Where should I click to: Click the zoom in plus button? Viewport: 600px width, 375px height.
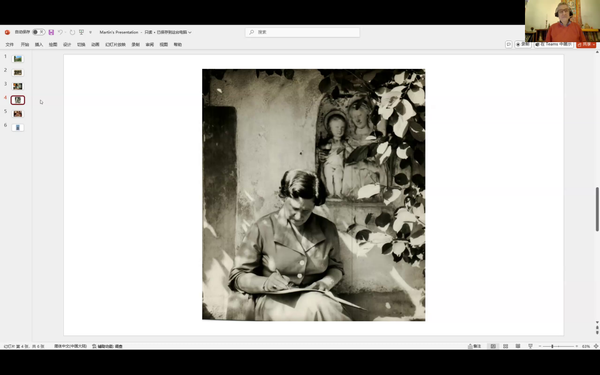pyautogui.click(x=577, y=346)
